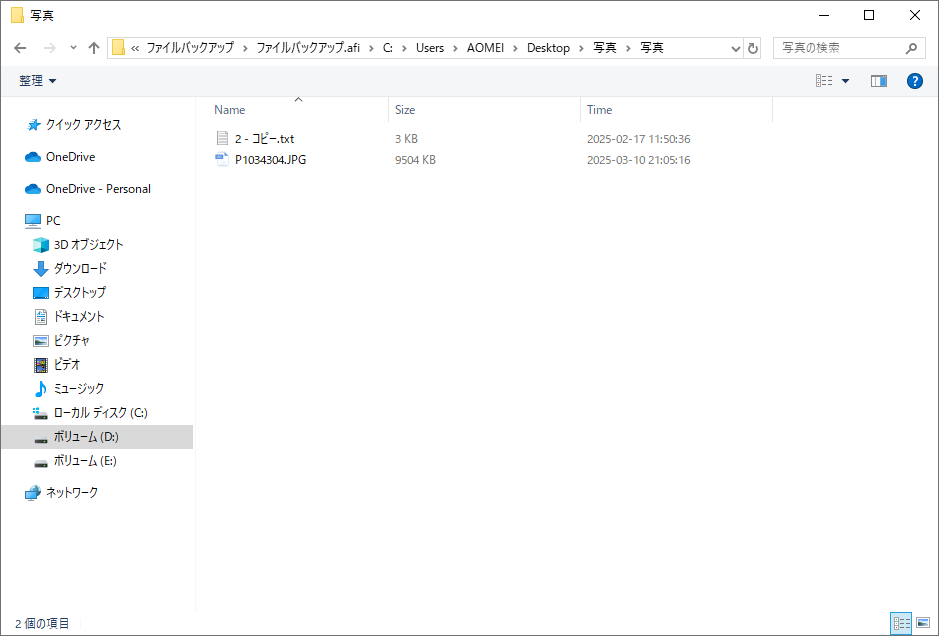Expand the chevron after Desktop in path

coord(581,48)
